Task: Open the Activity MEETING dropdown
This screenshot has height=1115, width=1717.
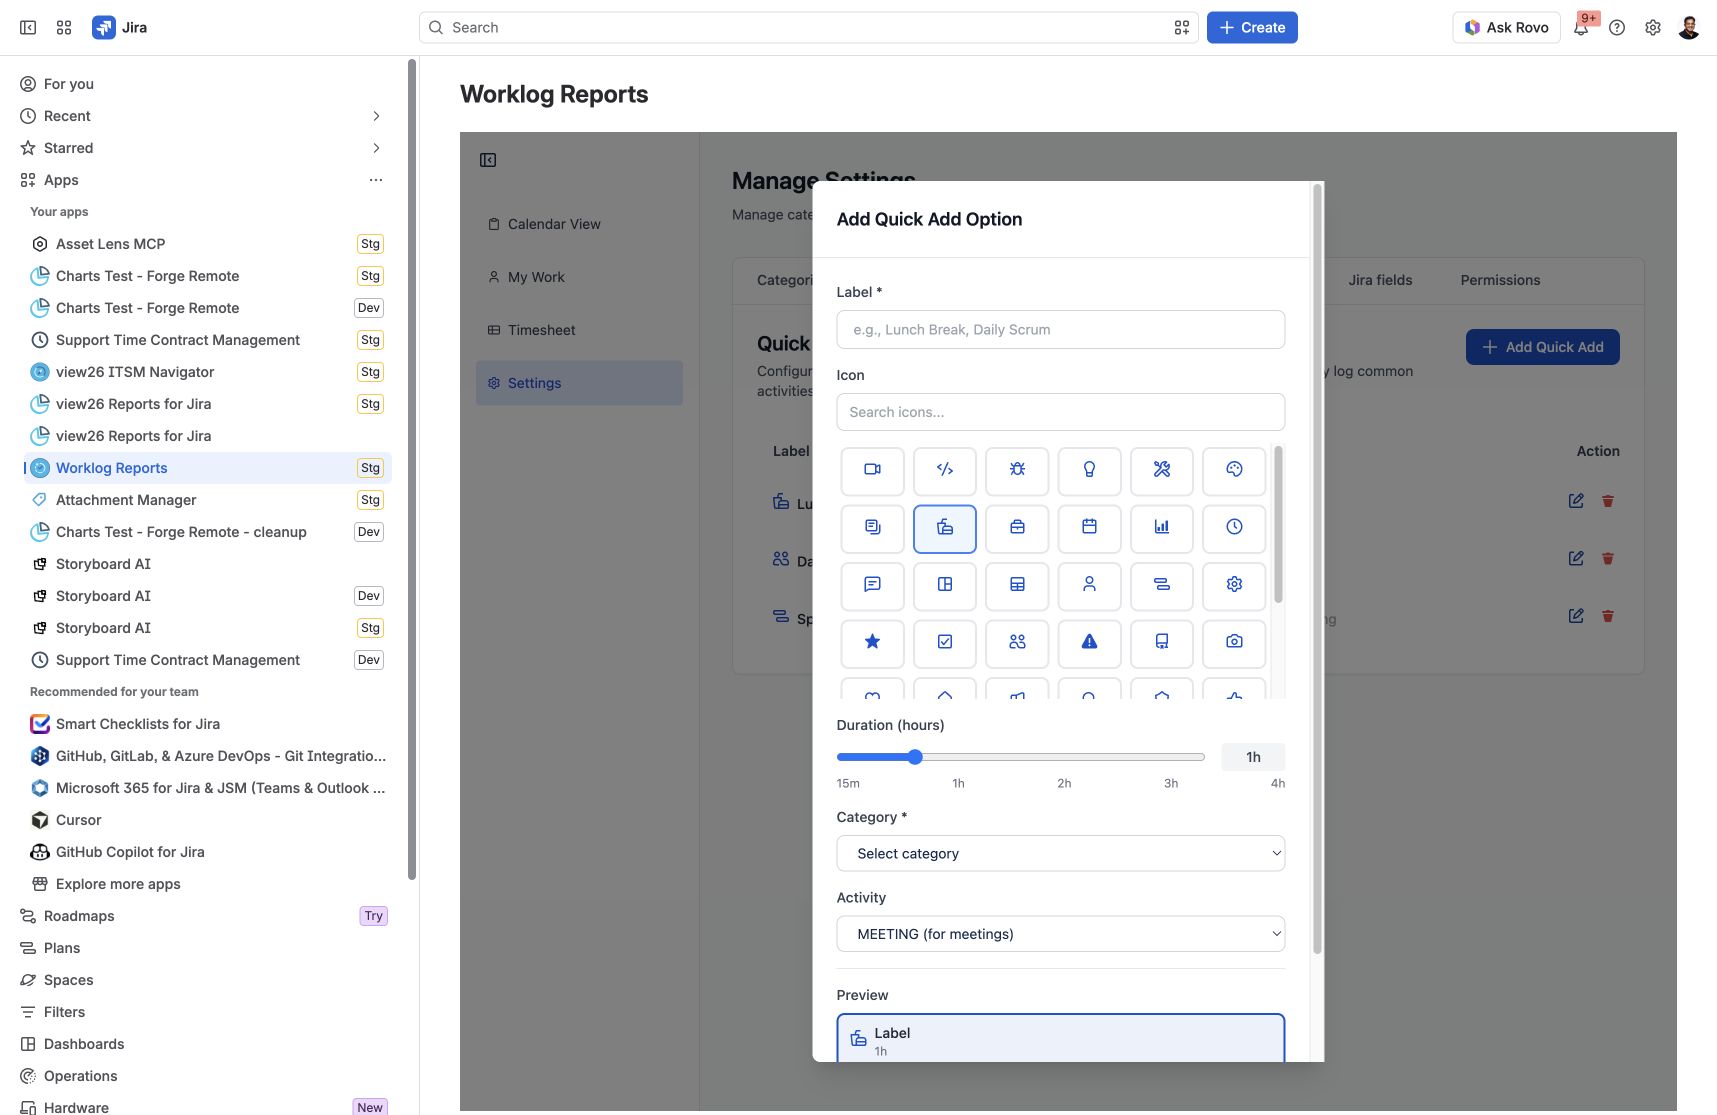Action: pyautogui.click(x=1060, y=934)
